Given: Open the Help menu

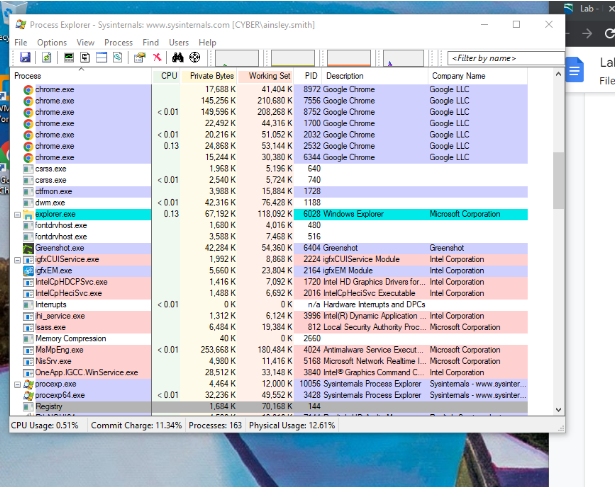Looking at the screenshot, I should [x=207, y=42].
